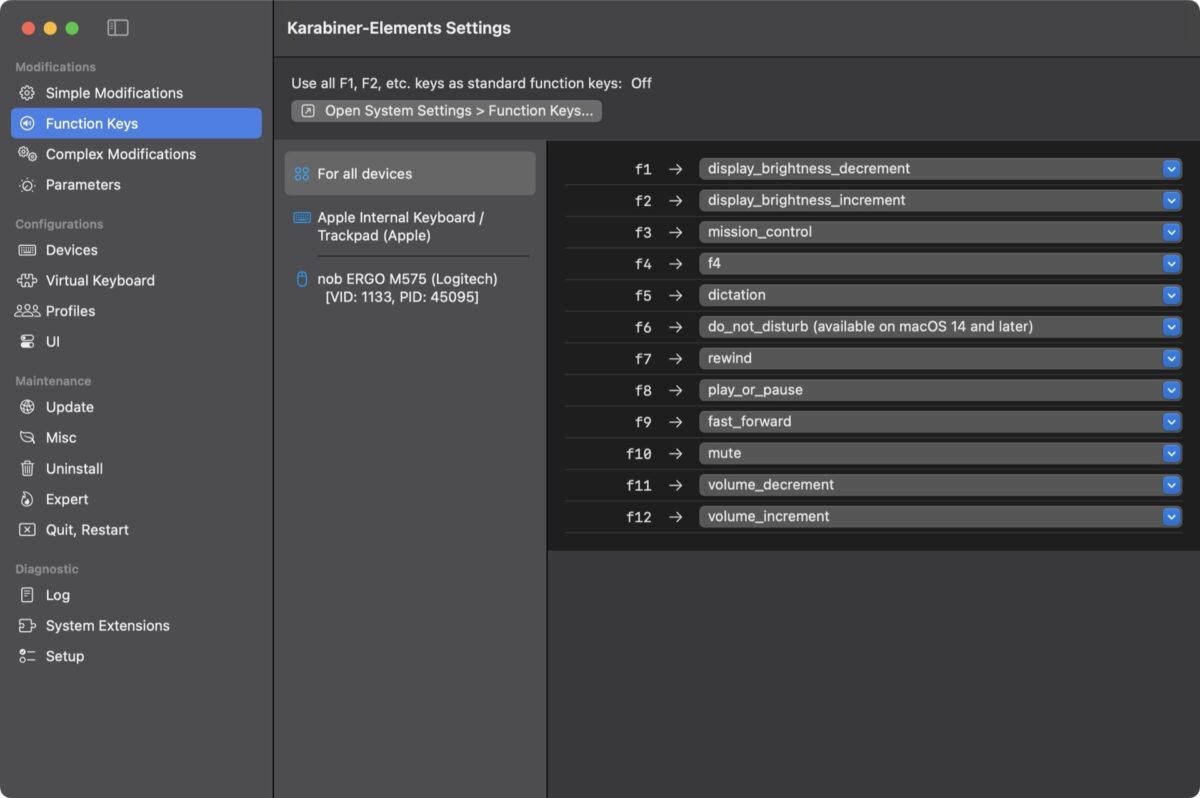Open the Uninstall page
The height and width of the screenshot is (798, 1200).
(136, 469)
